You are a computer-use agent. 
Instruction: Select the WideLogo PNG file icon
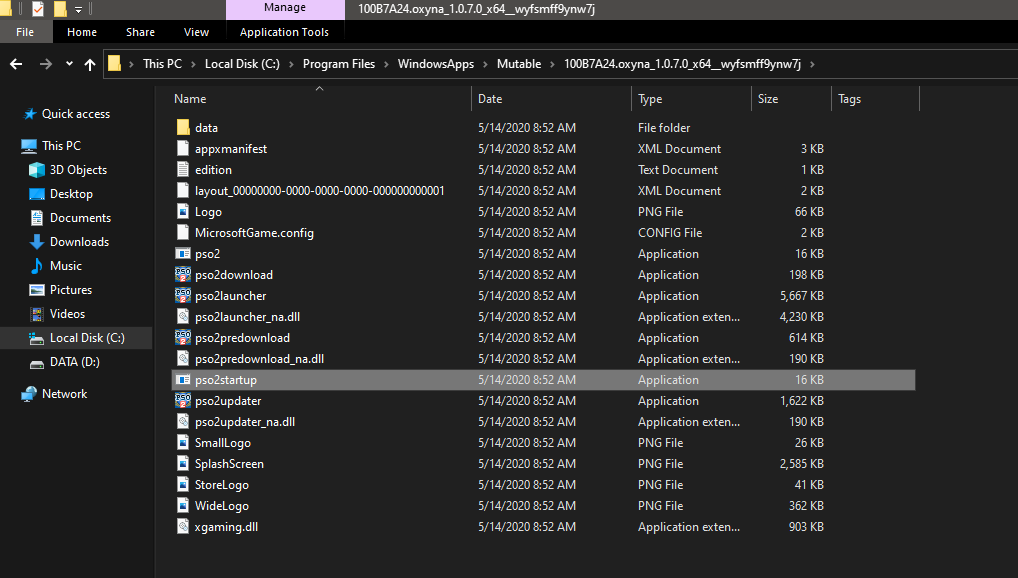point(183,505)
